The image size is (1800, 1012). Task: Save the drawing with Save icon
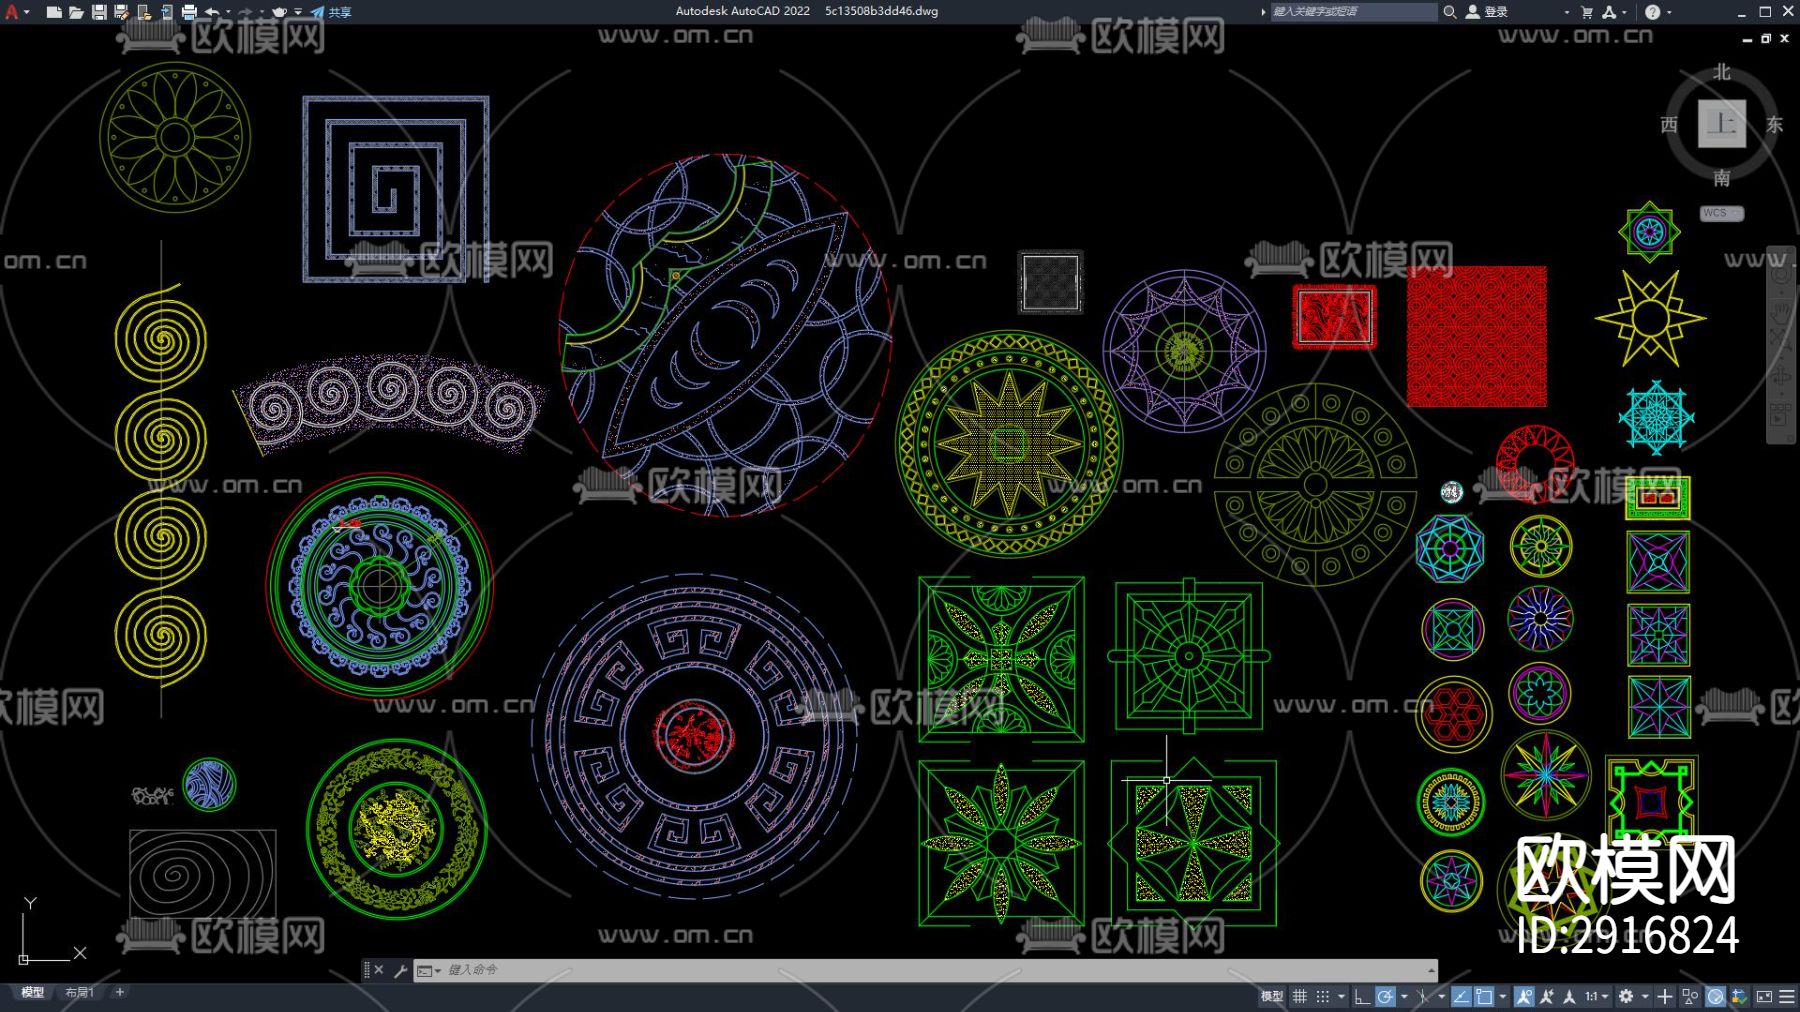[99, 12]
